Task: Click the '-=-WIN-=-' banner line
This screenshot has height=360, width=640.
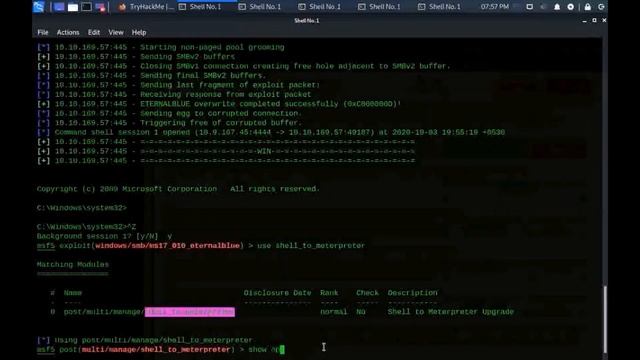Action: 226,151
